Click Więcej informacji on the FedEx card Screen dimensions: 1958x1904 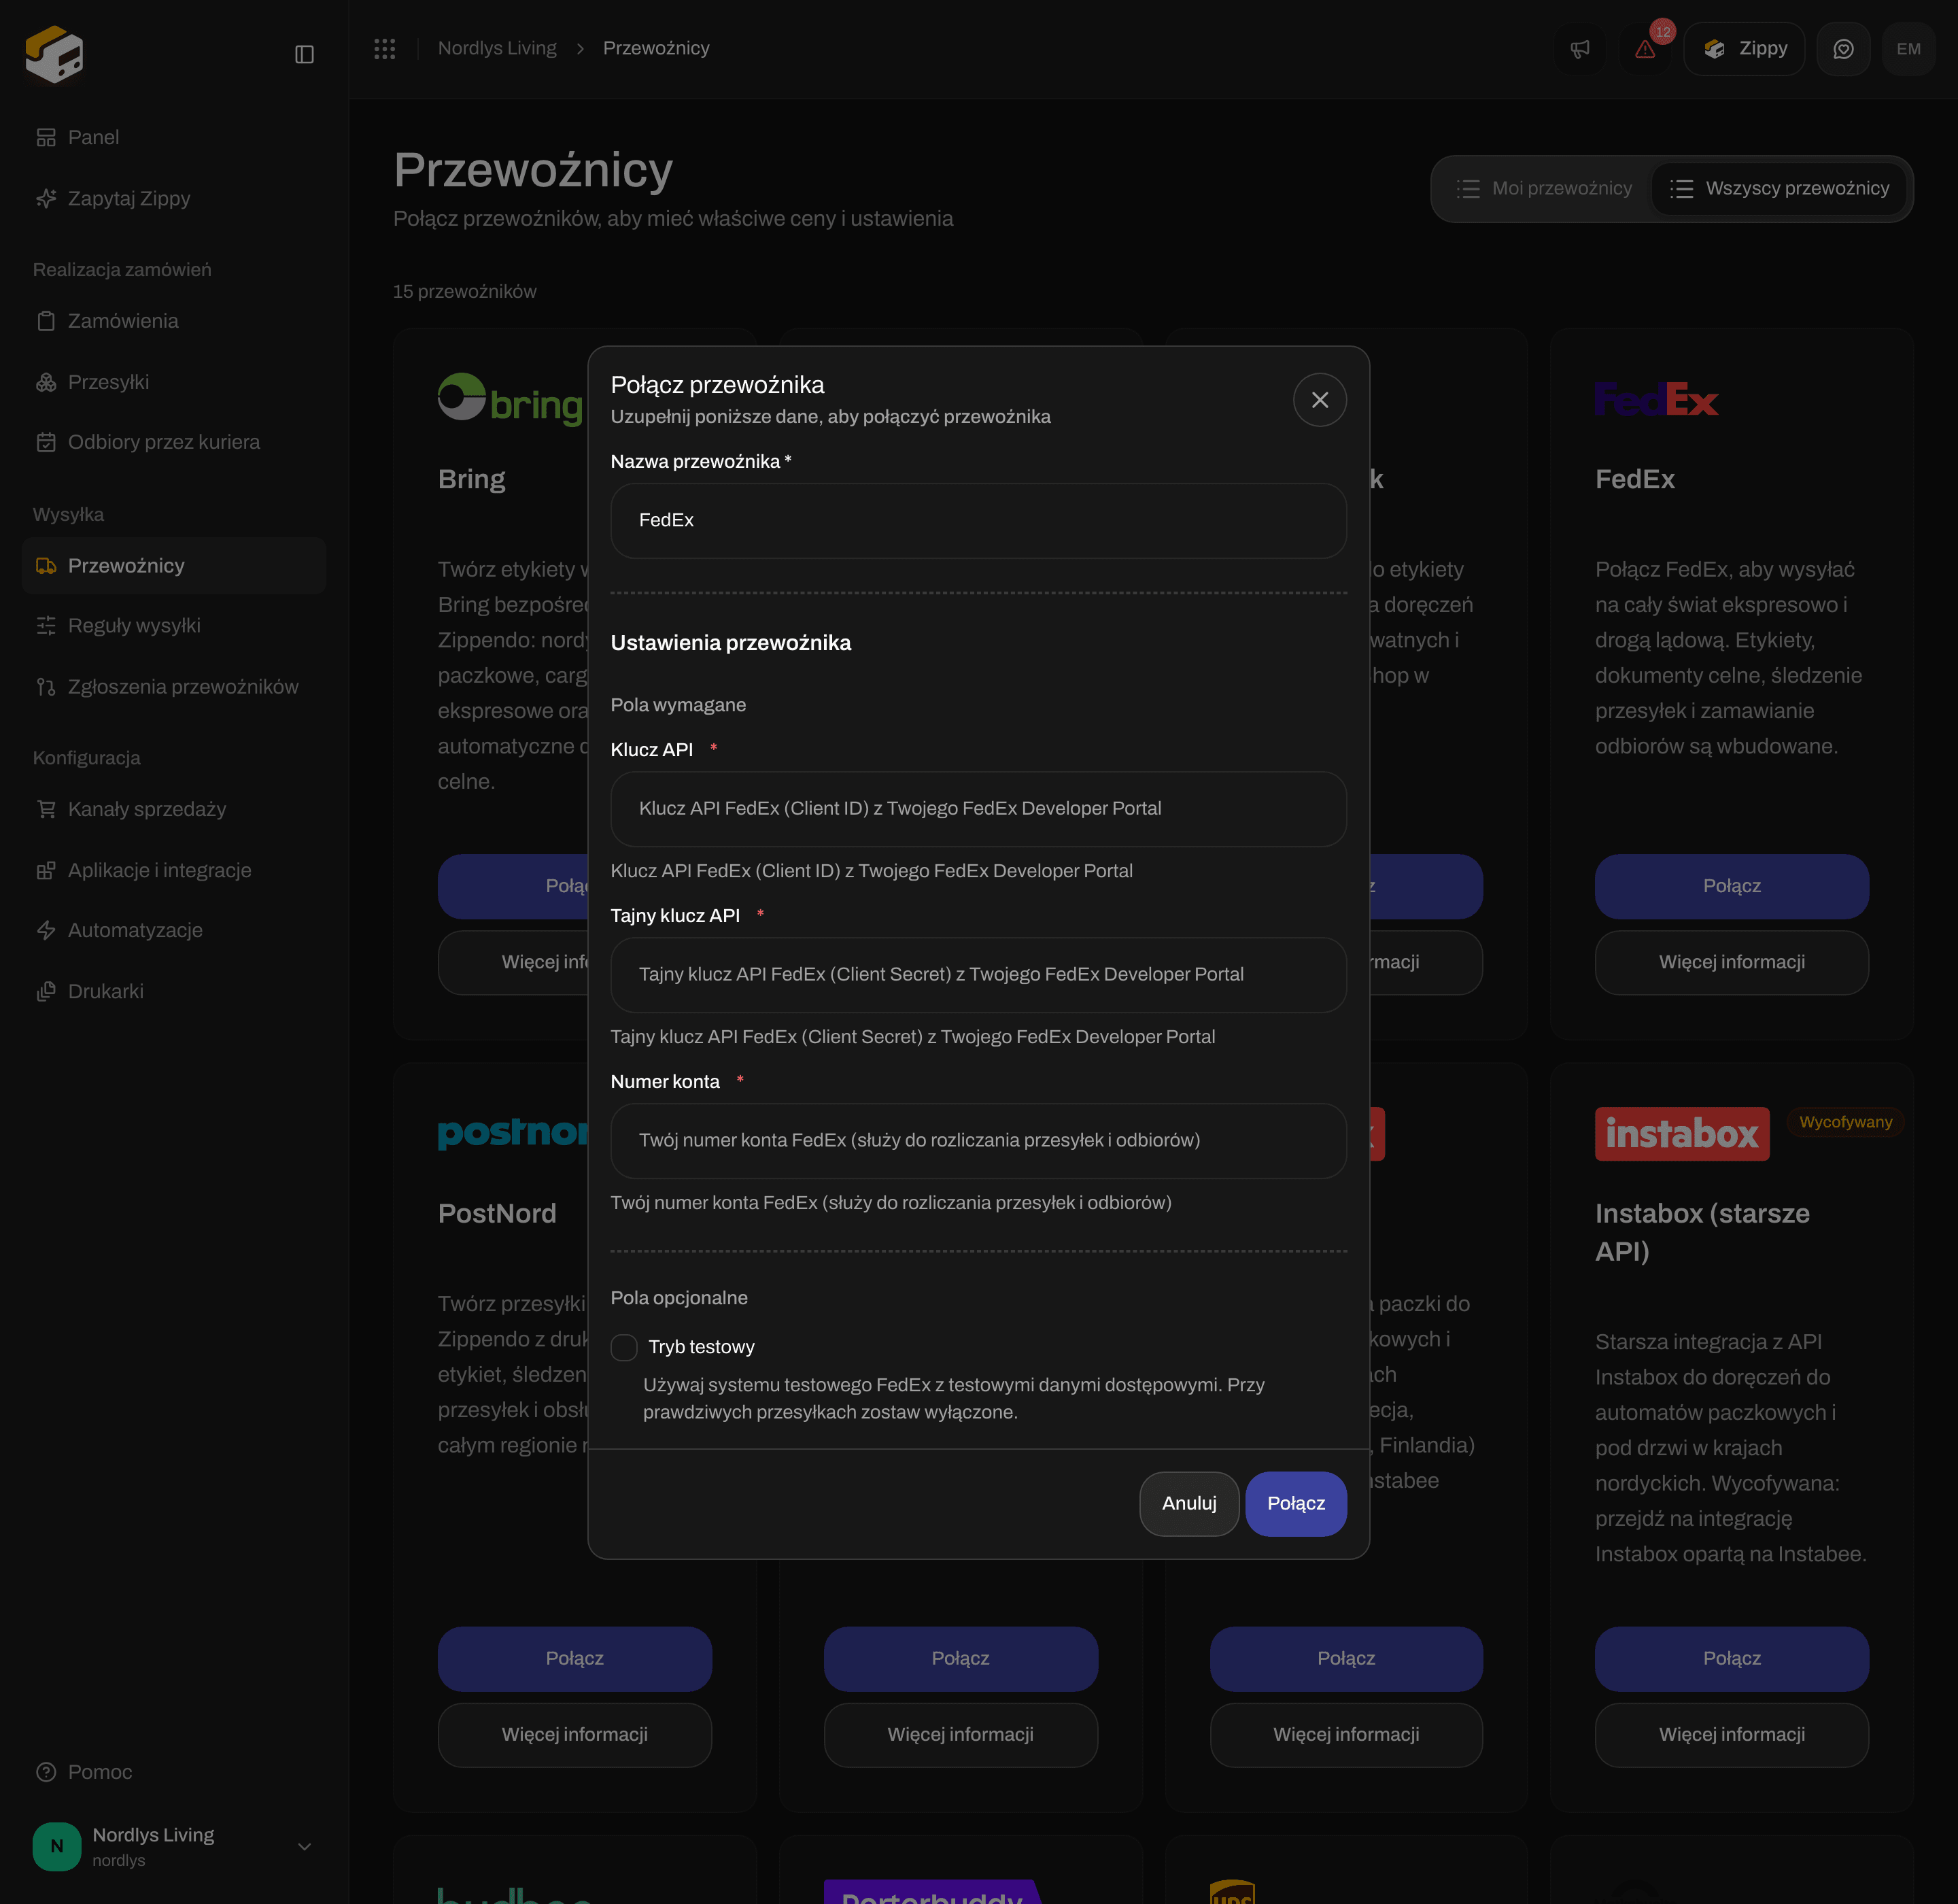tap(1731, 963)
